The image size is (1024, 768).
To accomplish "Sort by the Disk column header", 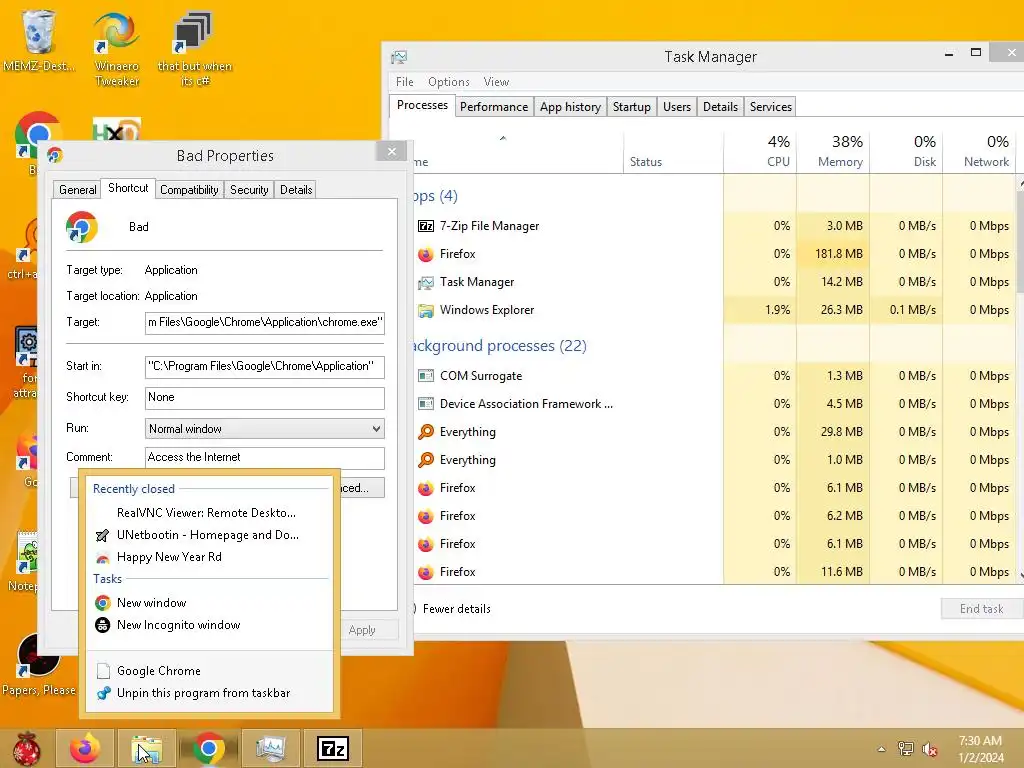I will tap(906, 152).
